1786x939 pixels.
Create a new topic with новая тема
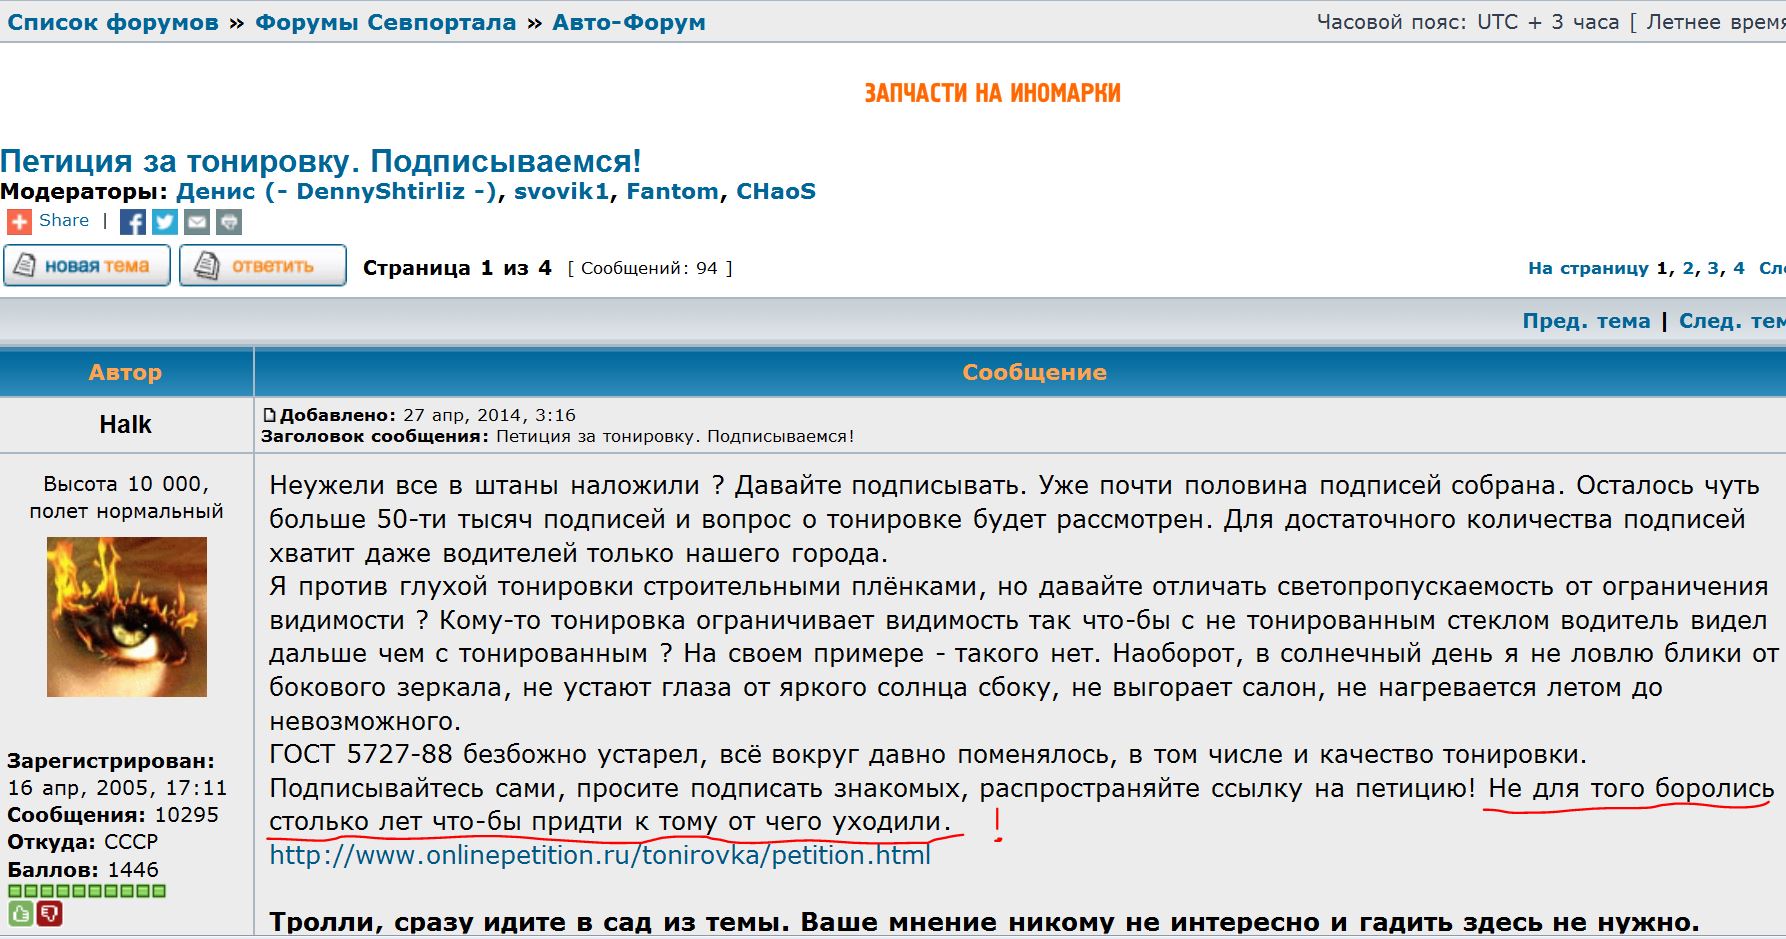(x=87, y=266)
